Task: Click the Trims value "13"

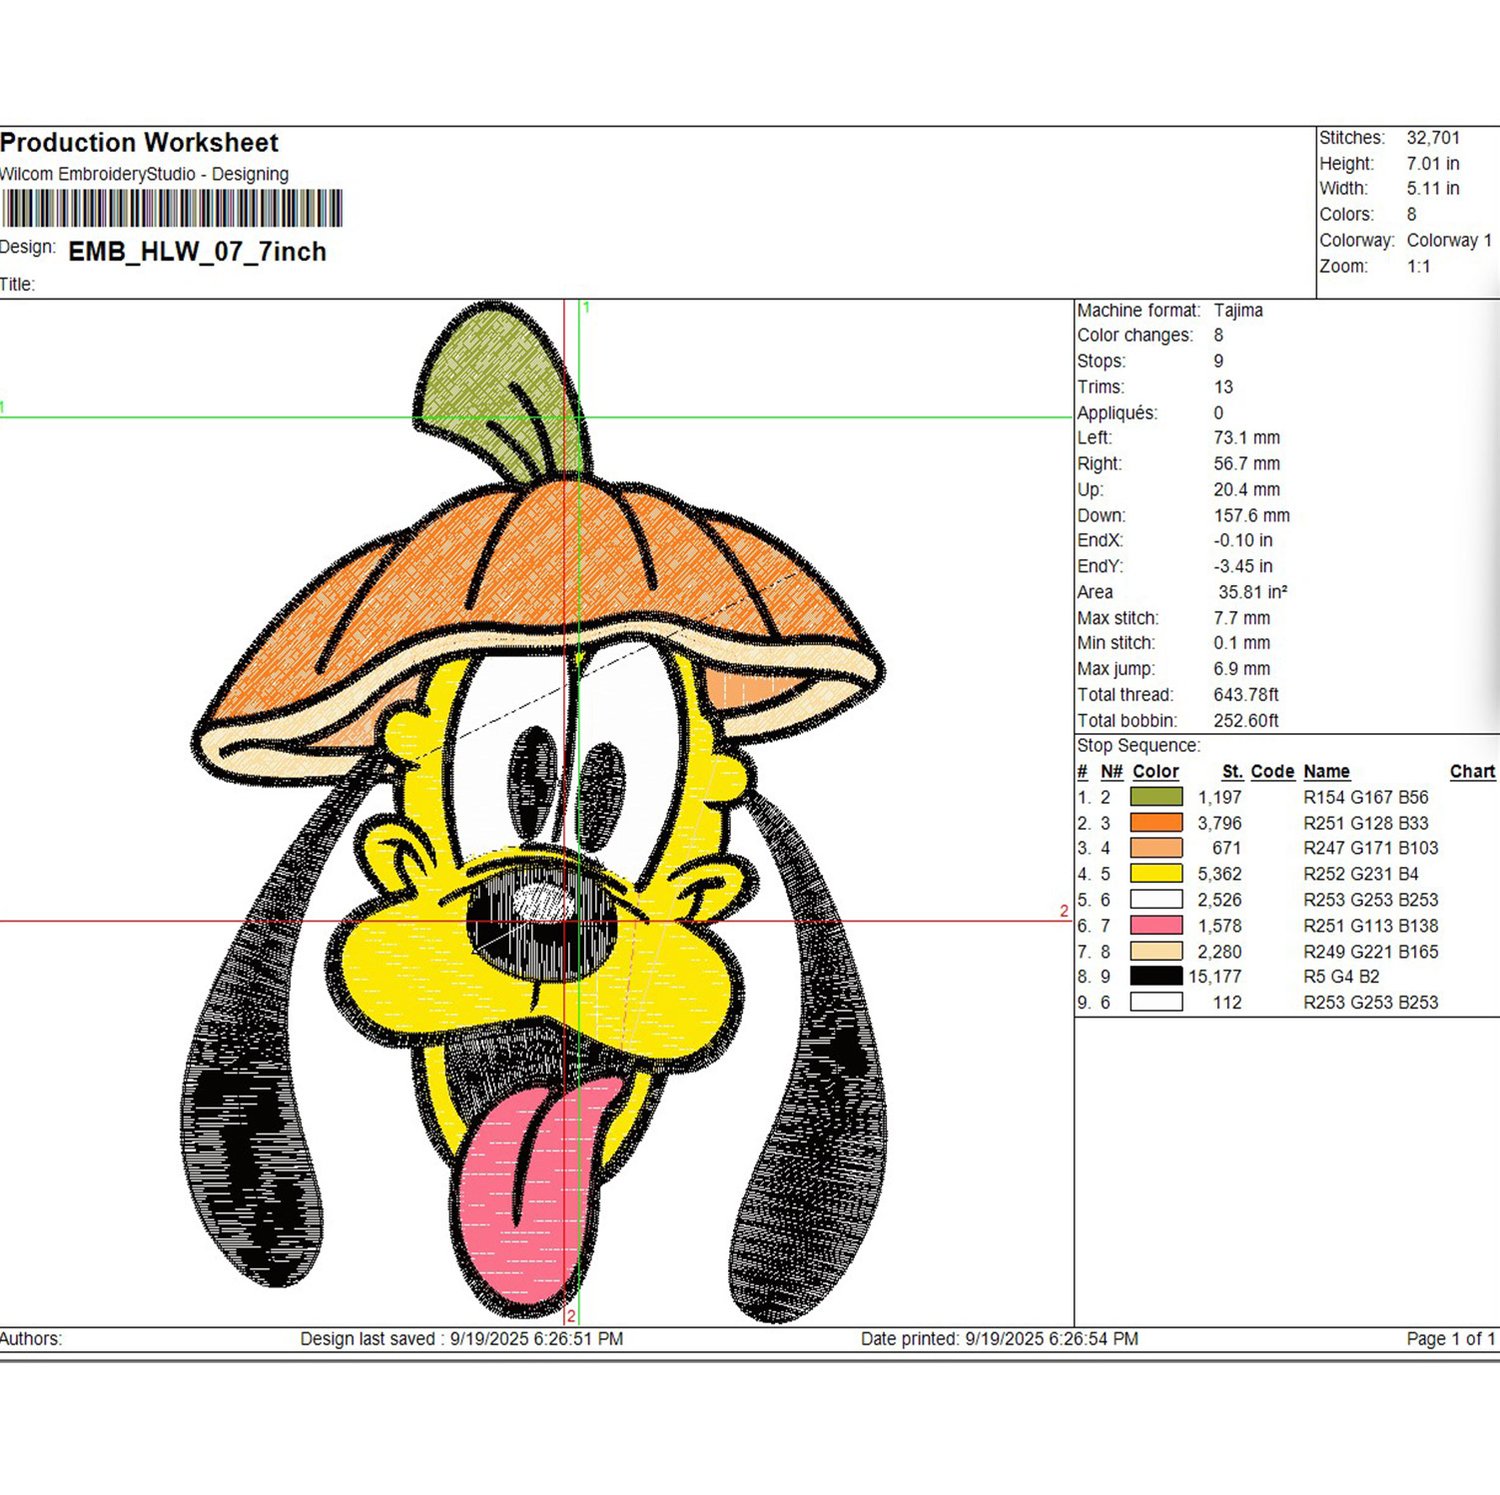Action: tap(1223, 387)
